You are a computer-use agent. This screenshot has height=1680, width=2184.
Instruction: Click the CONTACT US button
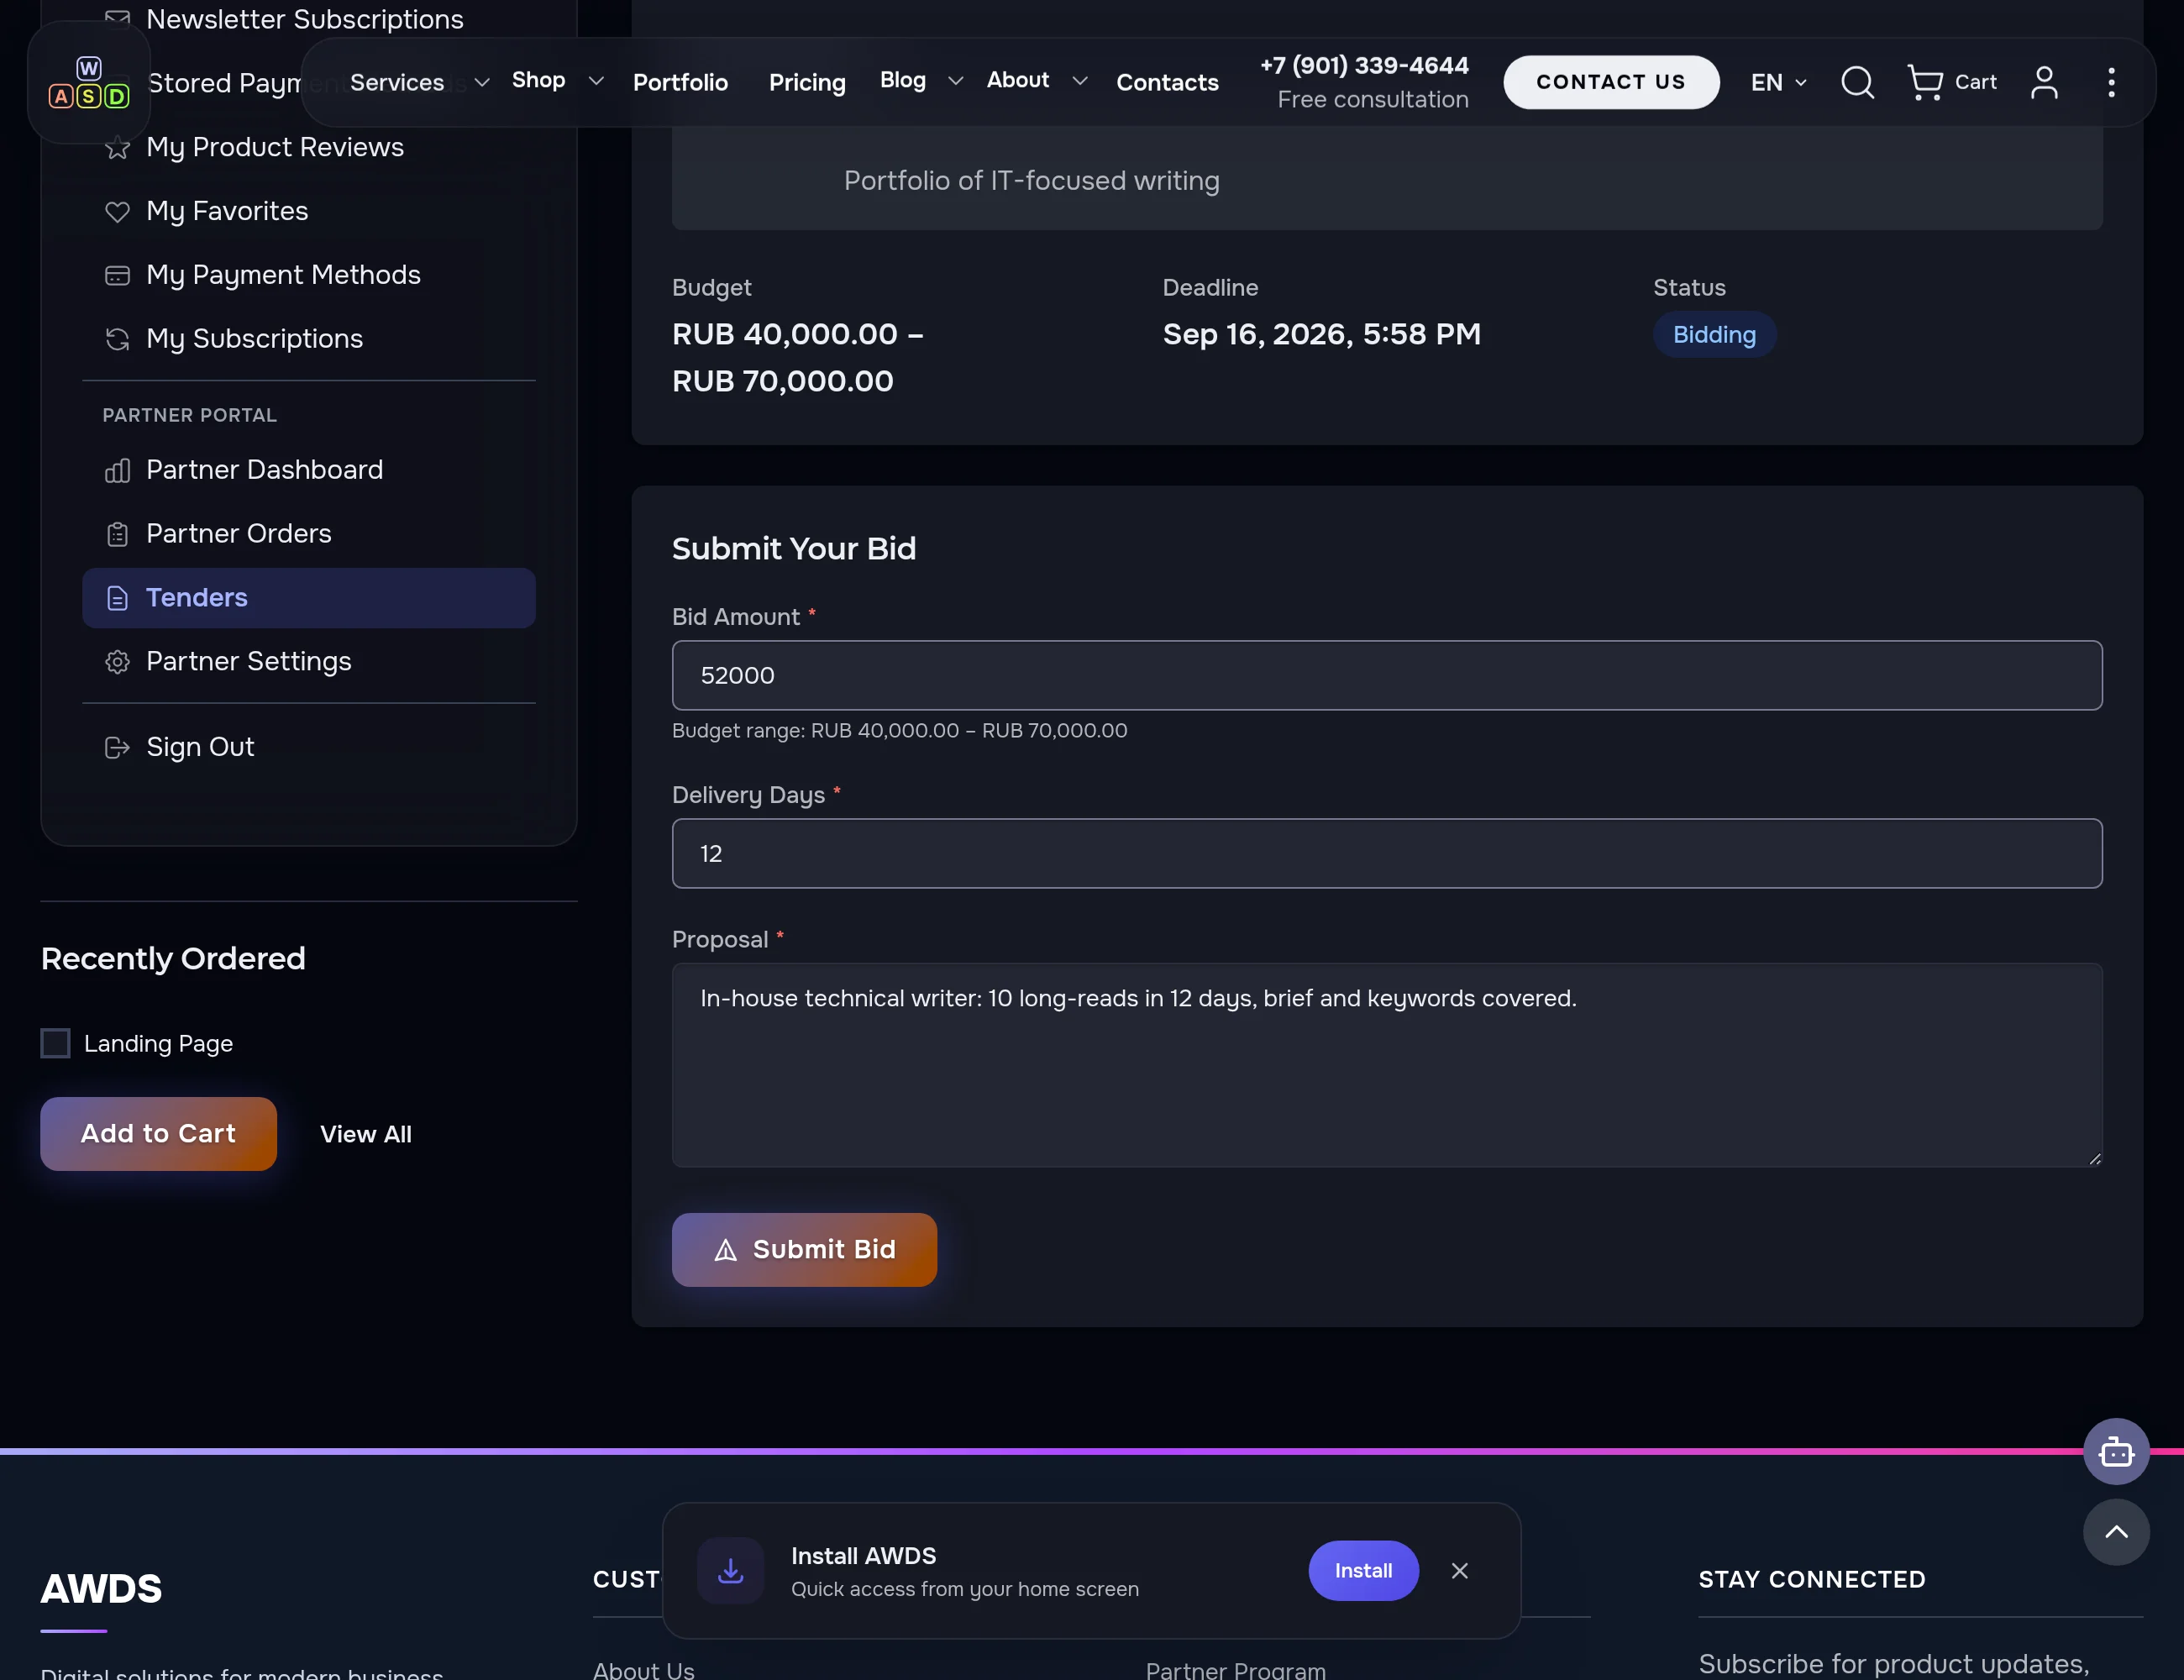[1611, 82]
